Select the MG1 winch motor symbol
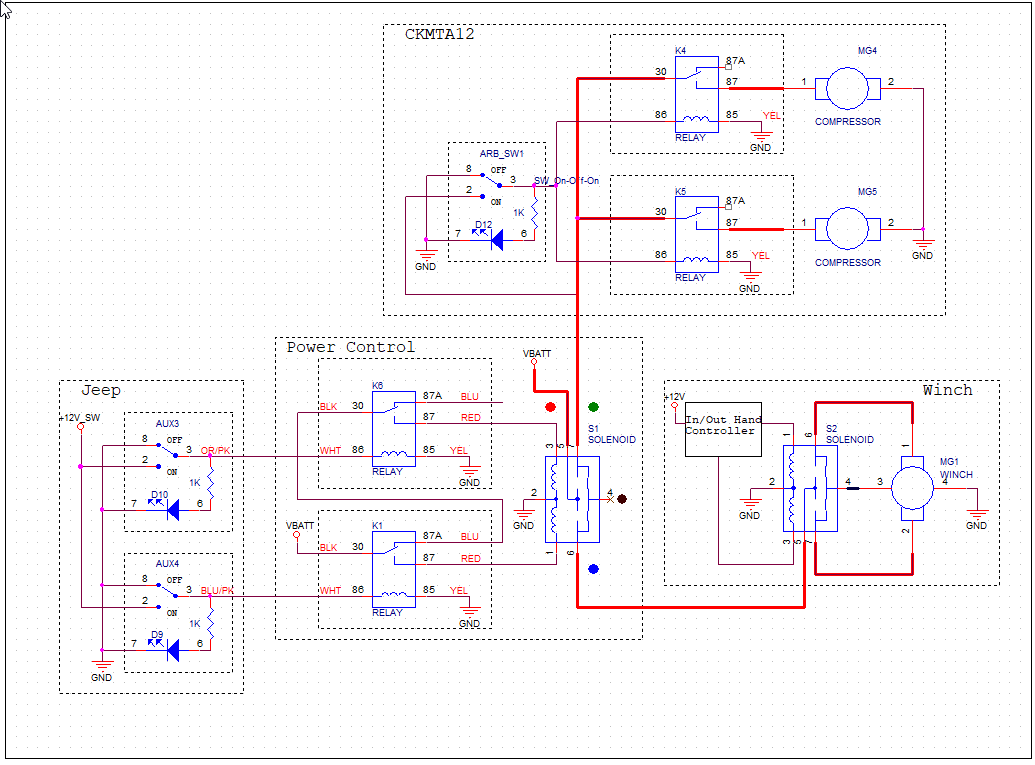 point(912,488)
